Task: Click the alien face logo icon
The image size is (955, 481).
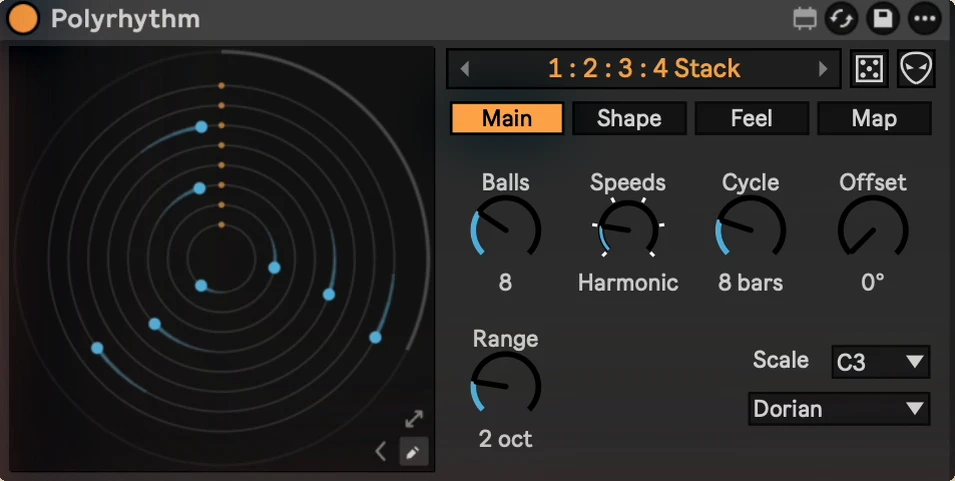Action: tap(916, 69)
